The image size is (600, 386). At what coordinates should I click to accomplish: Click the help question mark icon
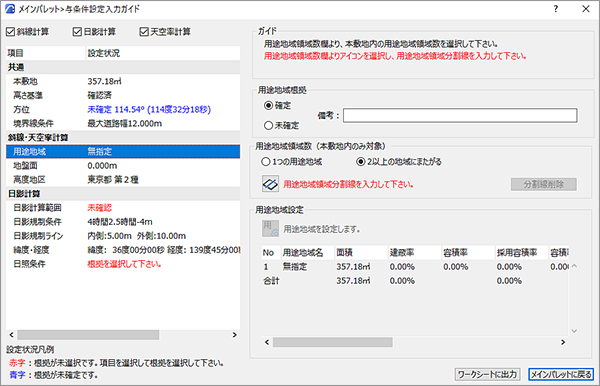tap(556, 8)
